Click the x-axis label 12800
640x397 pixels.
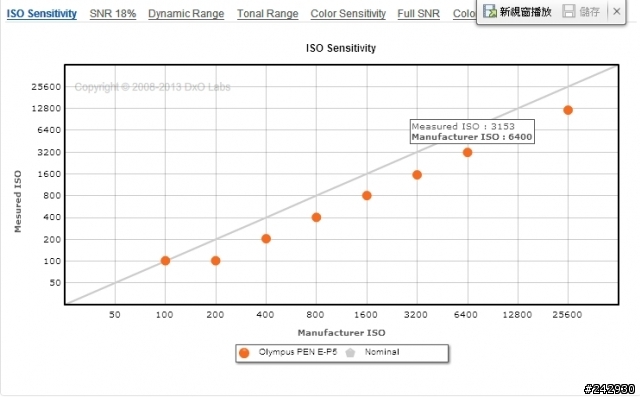517,315
